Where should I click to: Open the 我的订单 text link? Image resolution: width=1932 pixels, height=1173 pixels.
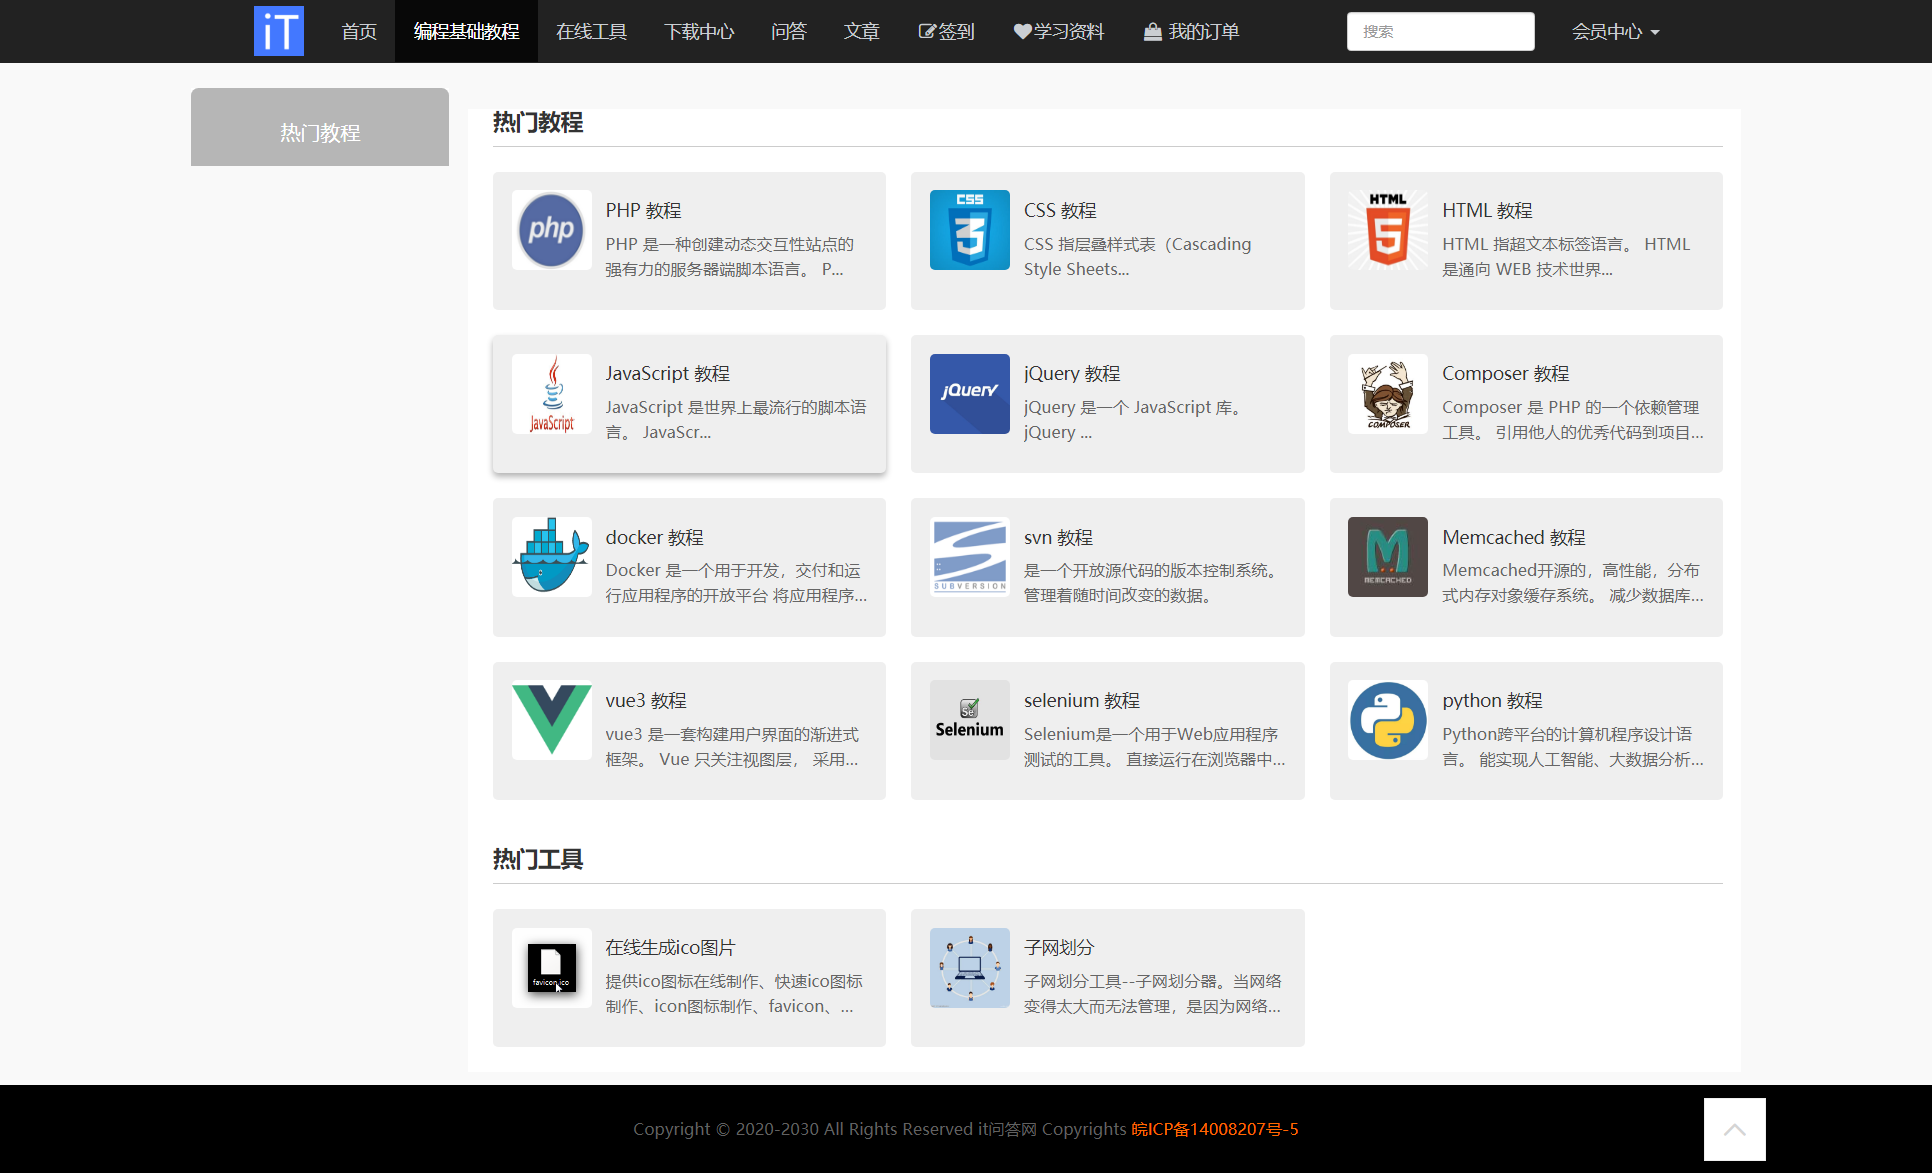coord(1204,32)
